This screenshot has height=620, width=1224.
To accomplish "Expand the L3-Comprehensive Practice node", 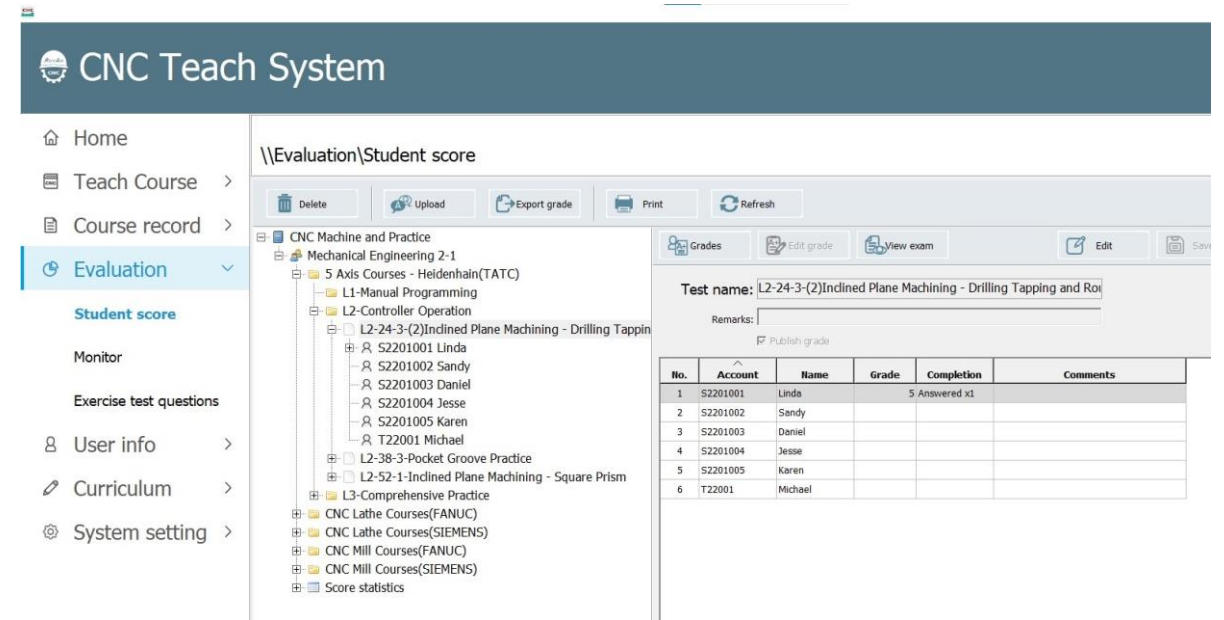I will click(315, 495).
